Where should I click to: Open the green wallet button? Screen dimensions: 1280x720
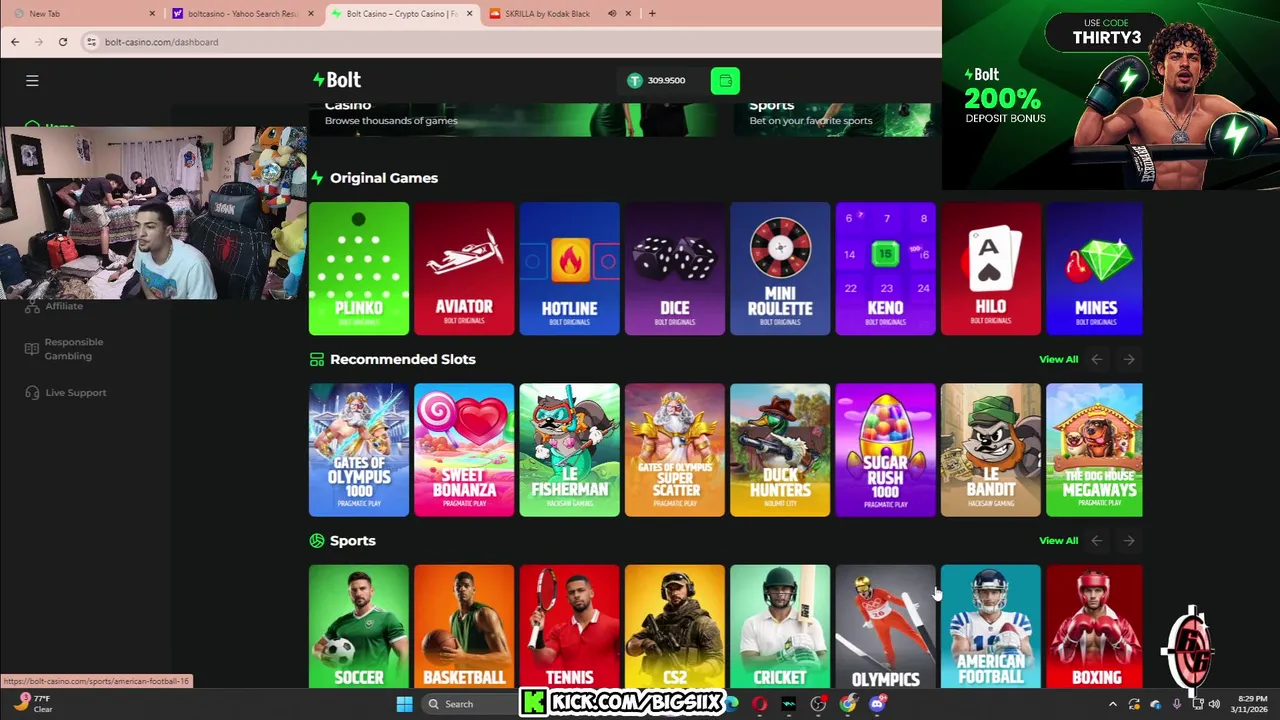pyautogui.click(x=725, y=80)
